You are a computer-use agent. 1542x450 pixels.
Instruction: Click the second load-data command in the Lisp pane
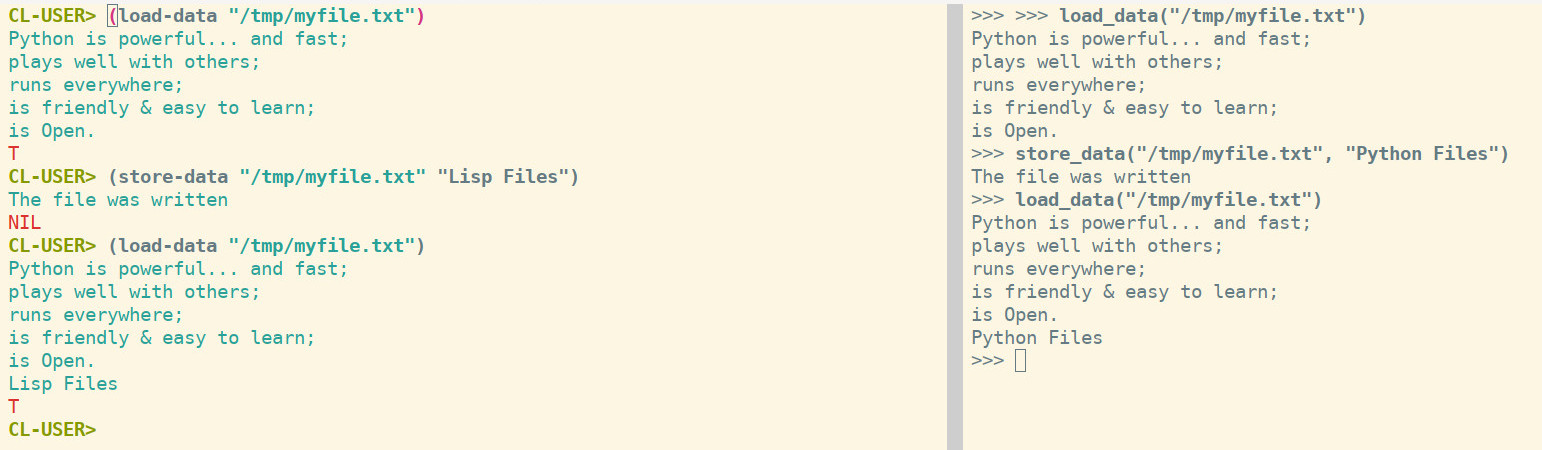pyautogui.click(x=266, y=246)
